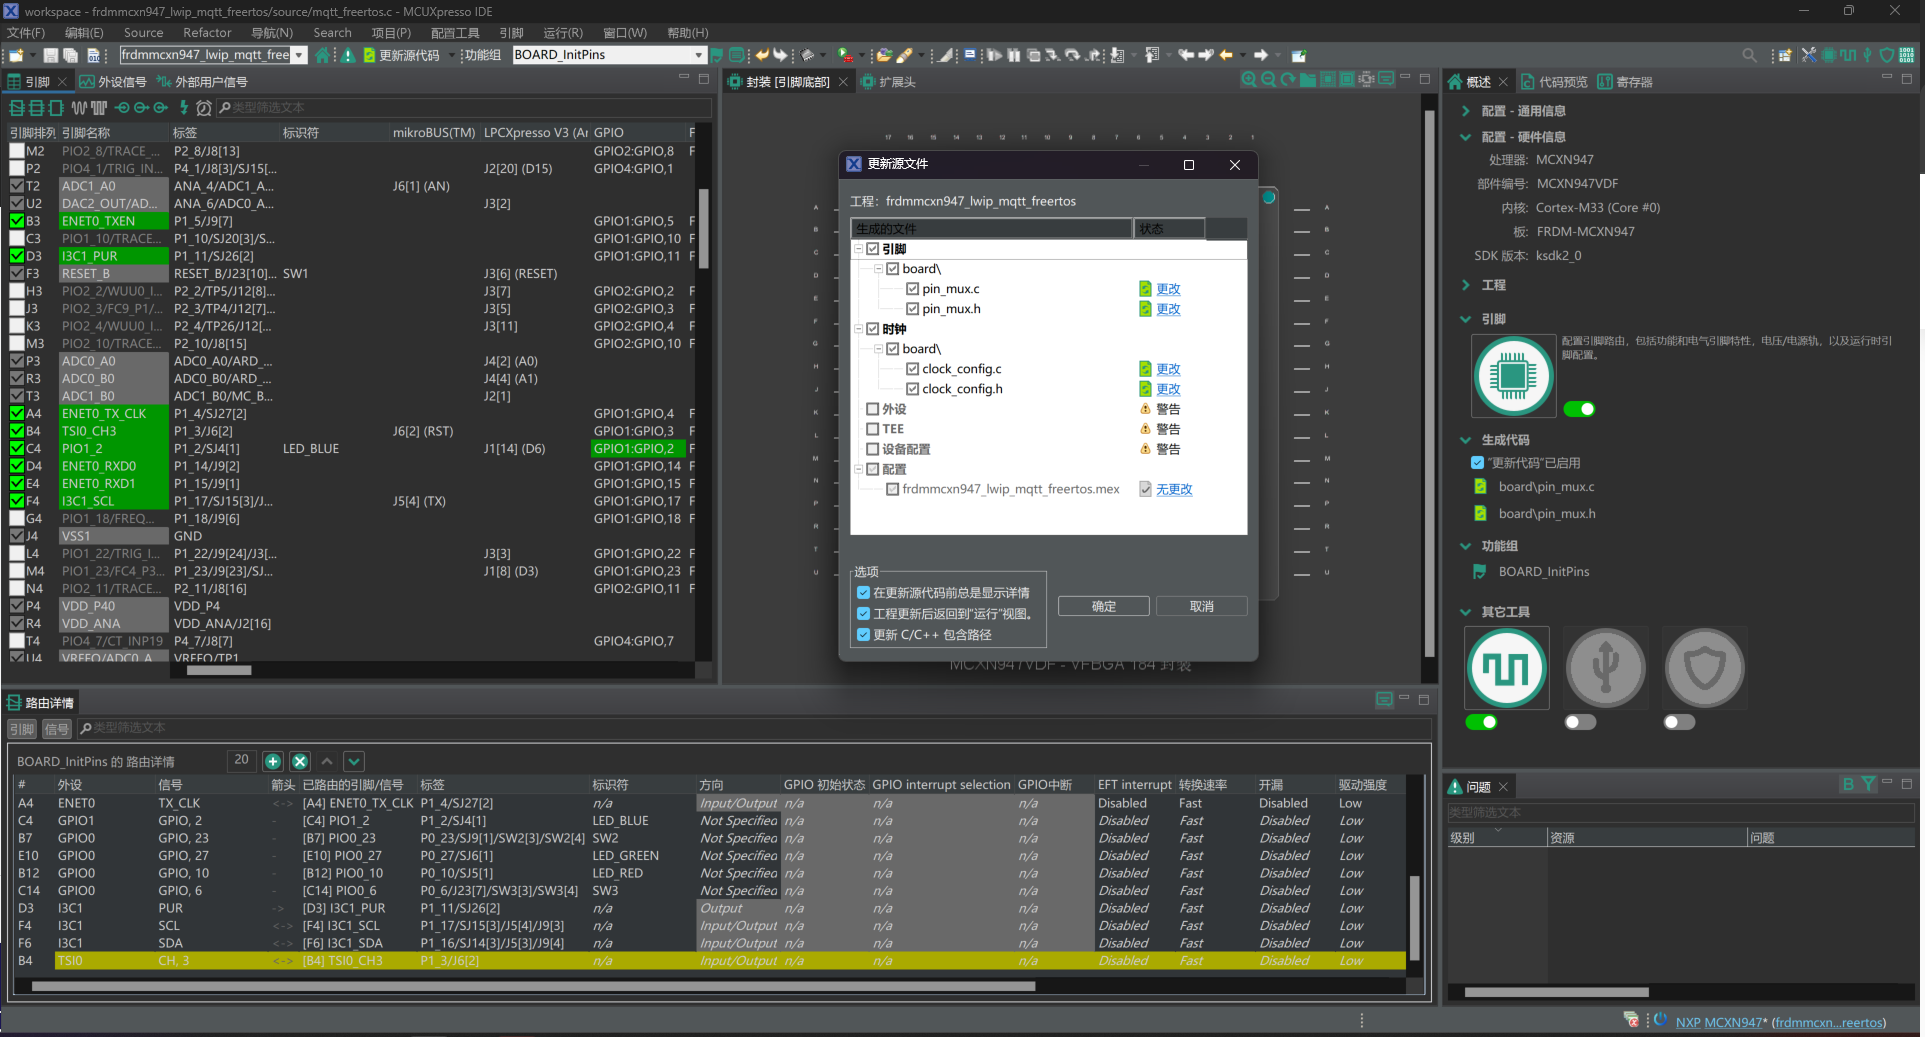Open the Refactor menu
1925x1037 pixels.
207,33
